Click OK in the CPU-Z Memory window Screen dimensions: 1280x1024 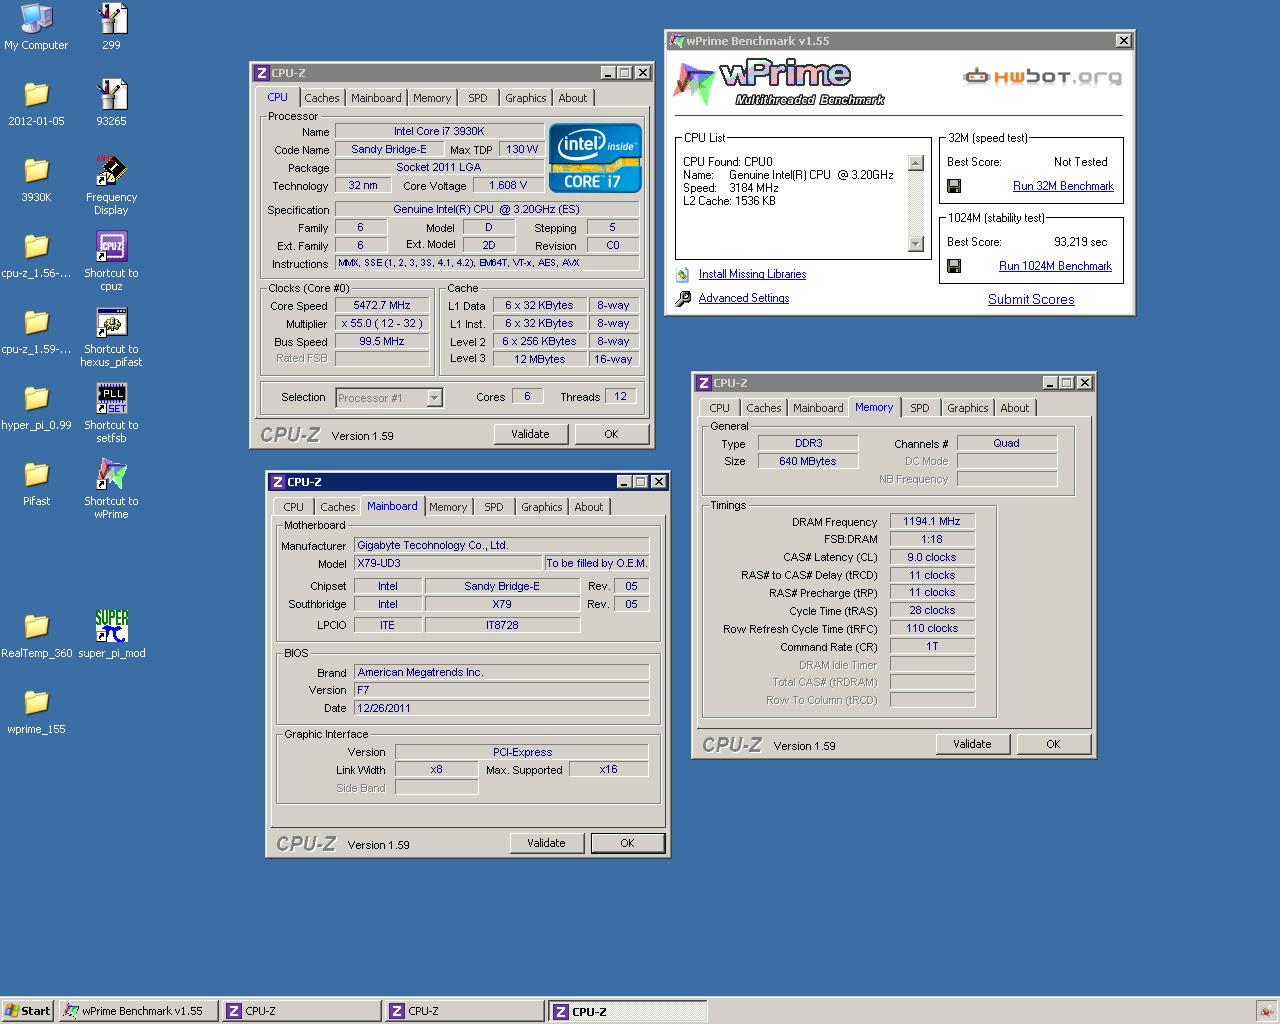1053,744
